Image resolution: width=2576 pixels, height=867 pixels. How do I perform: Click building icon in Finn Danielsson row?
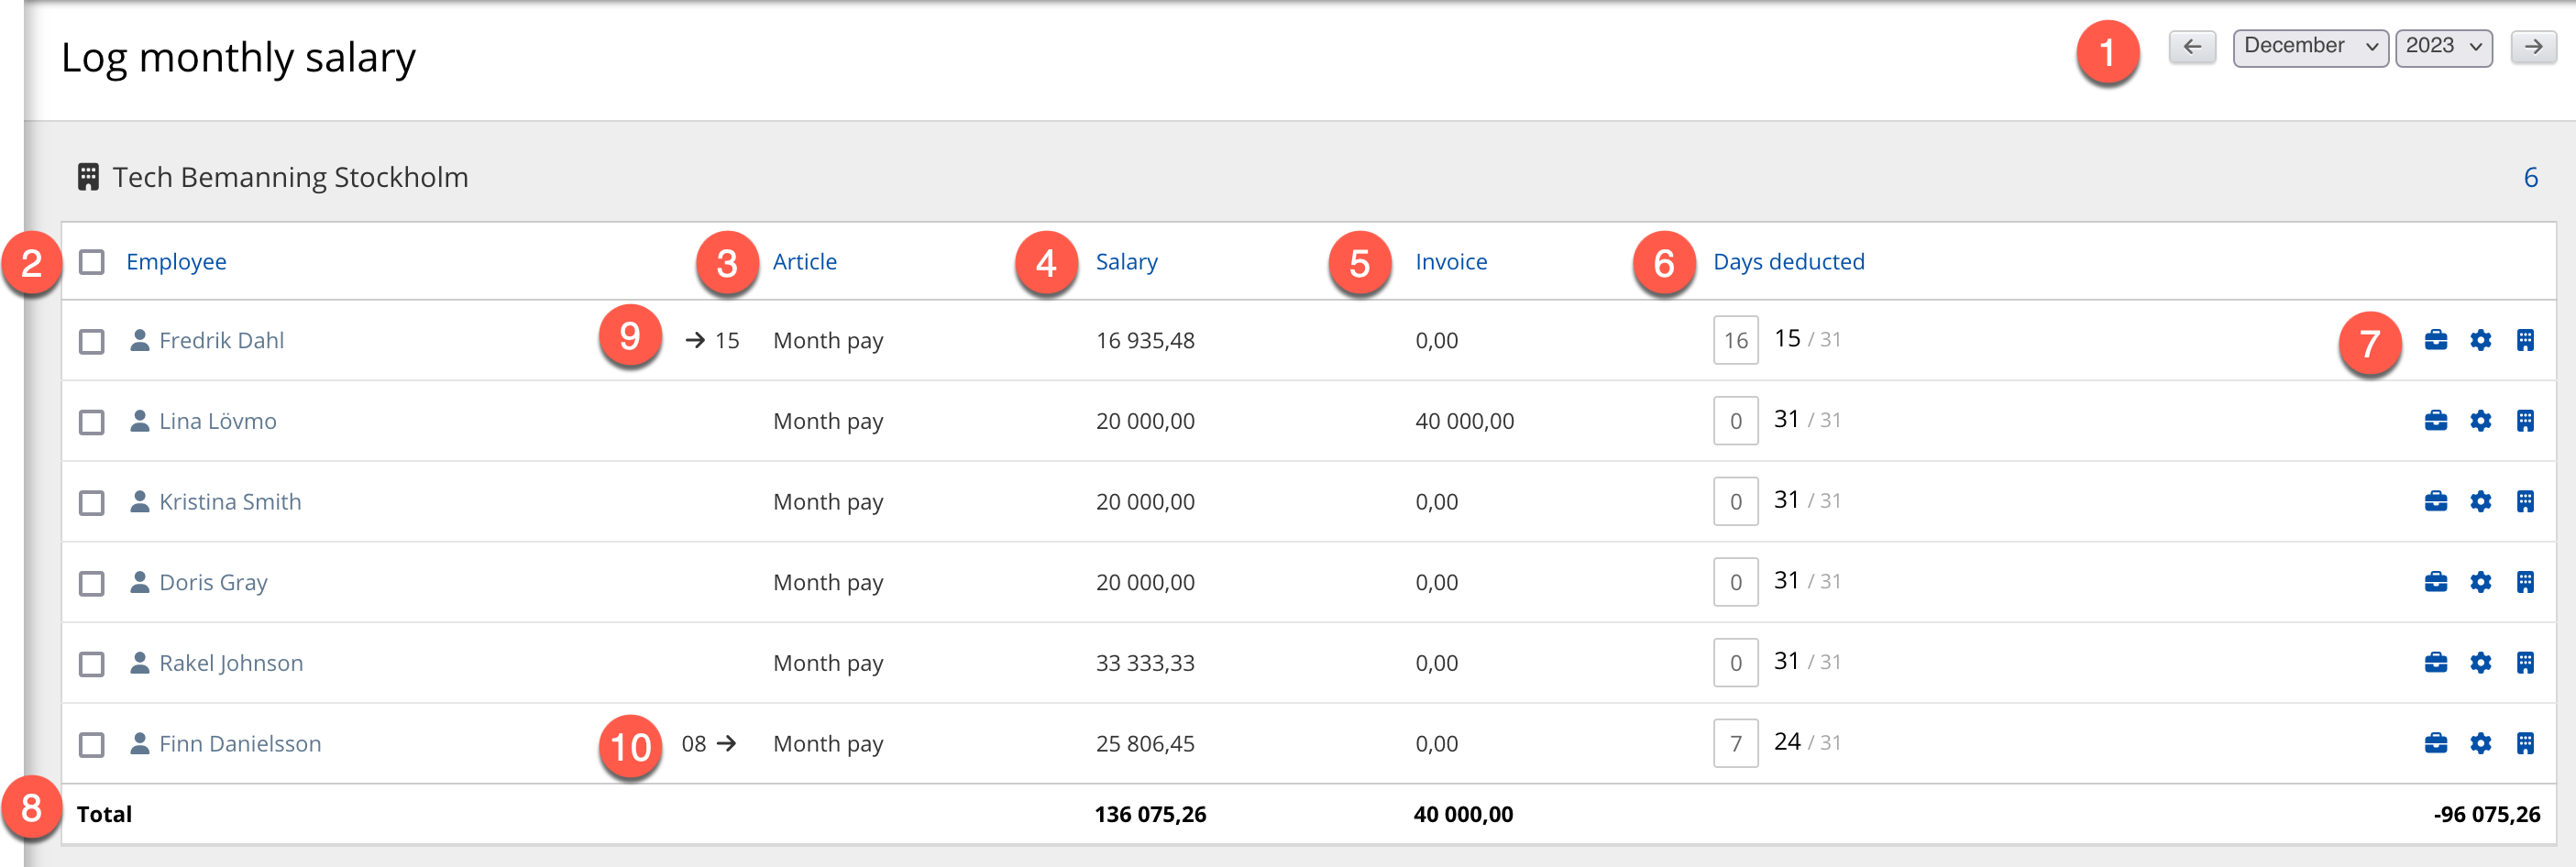coord(2524,743)
